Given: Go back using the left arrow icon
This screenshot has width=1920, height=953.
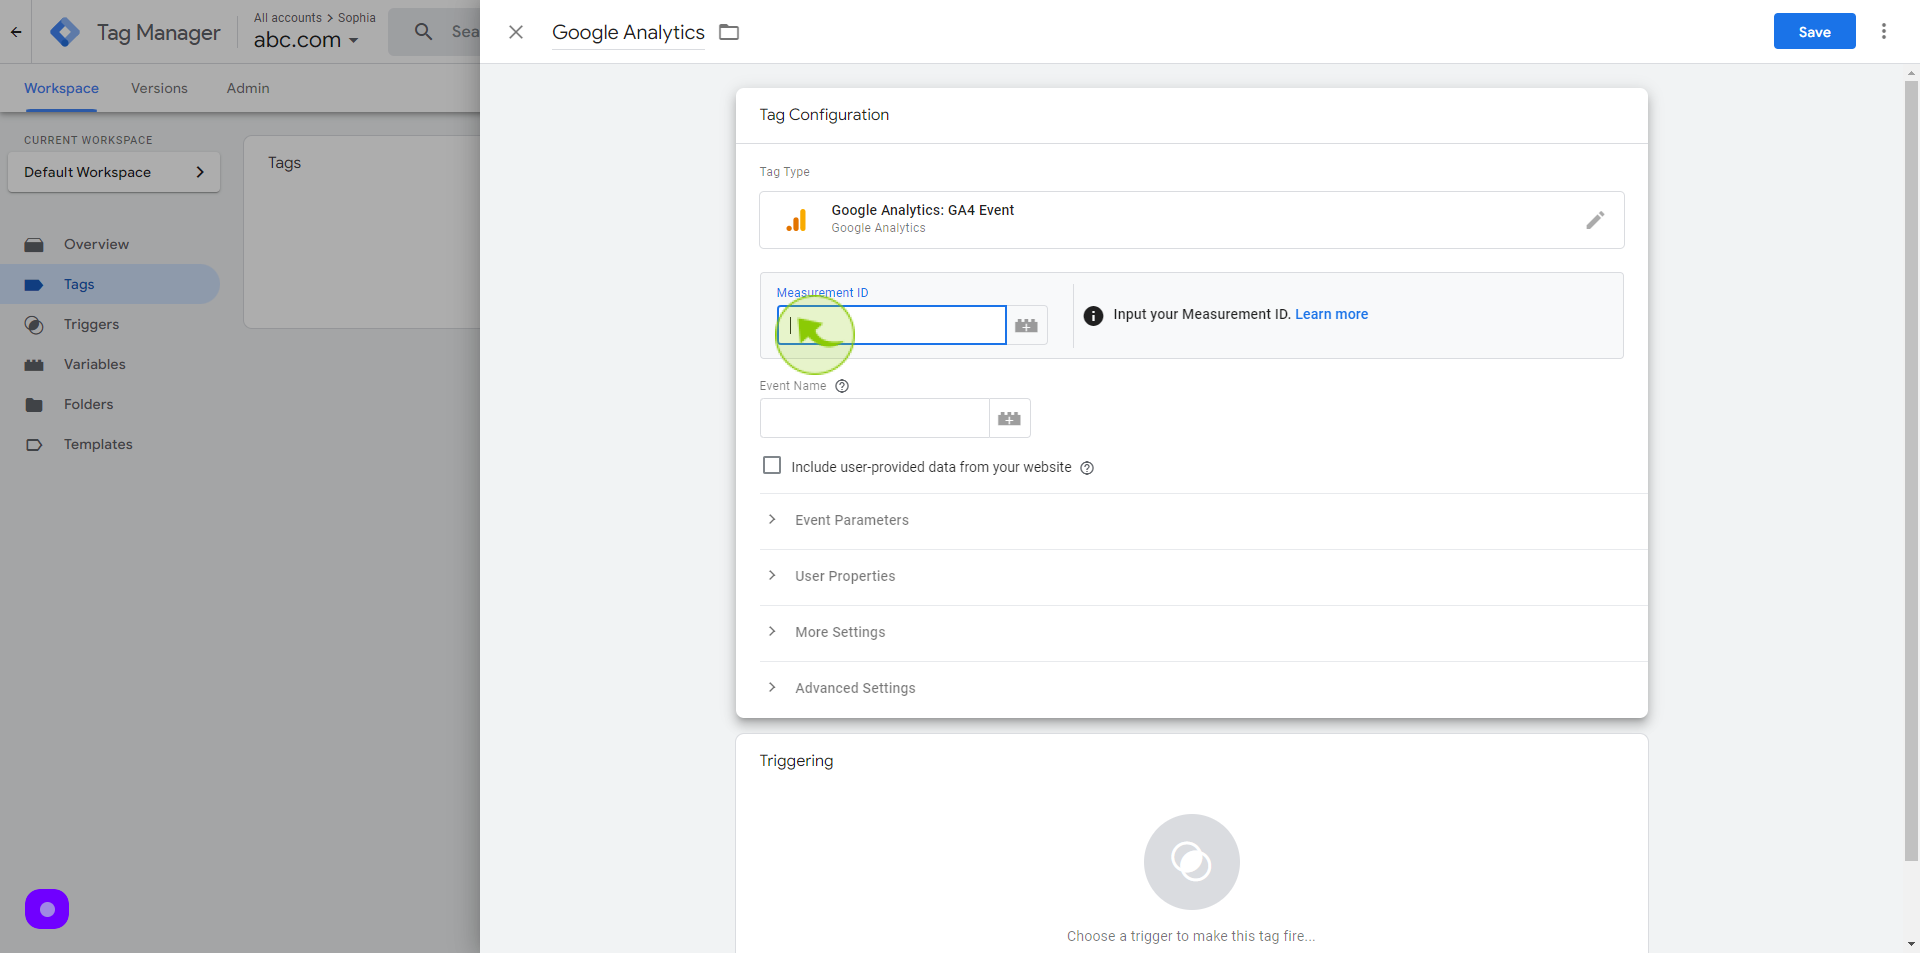Looking at the screenshot, I should (x=16, y=32).
